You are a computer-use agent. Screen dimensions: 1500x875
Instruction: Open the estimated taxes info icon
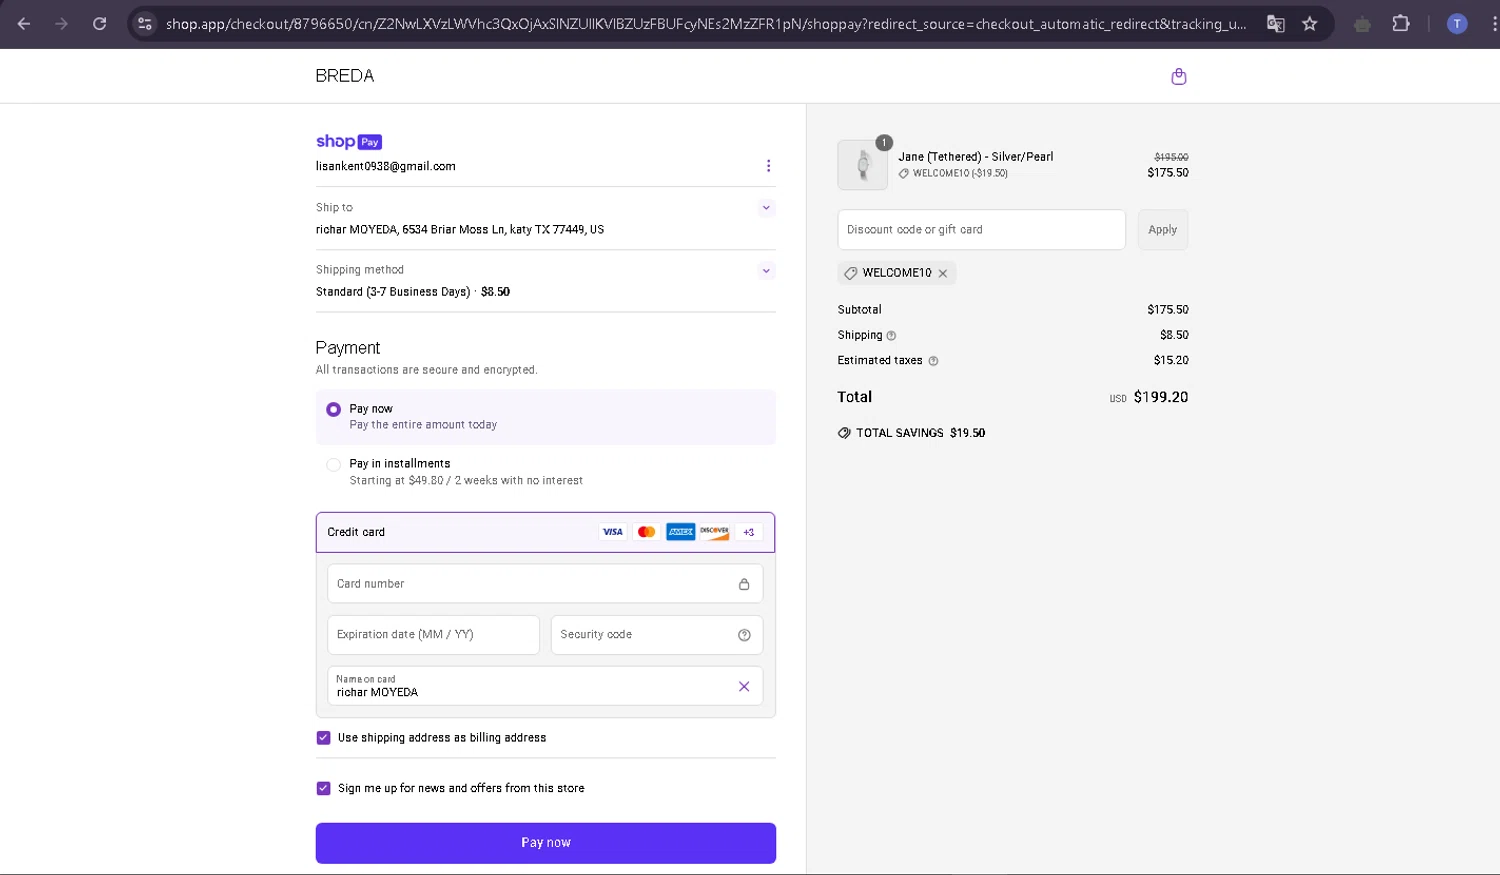[x=933, y=361]
